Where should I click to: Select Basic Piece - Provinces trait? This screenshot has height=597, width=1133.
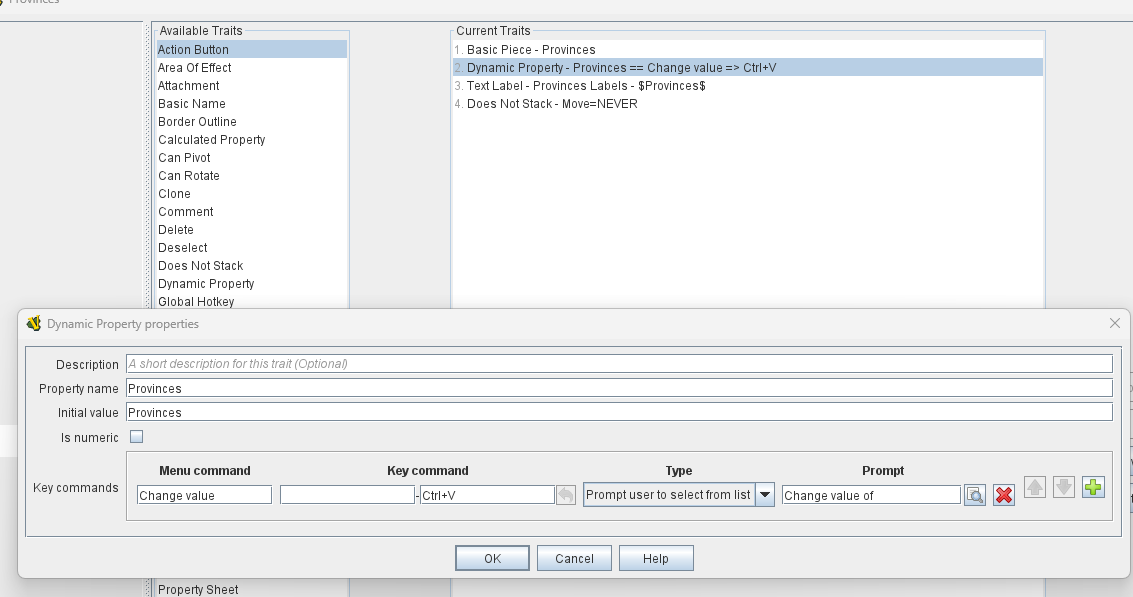531,50
